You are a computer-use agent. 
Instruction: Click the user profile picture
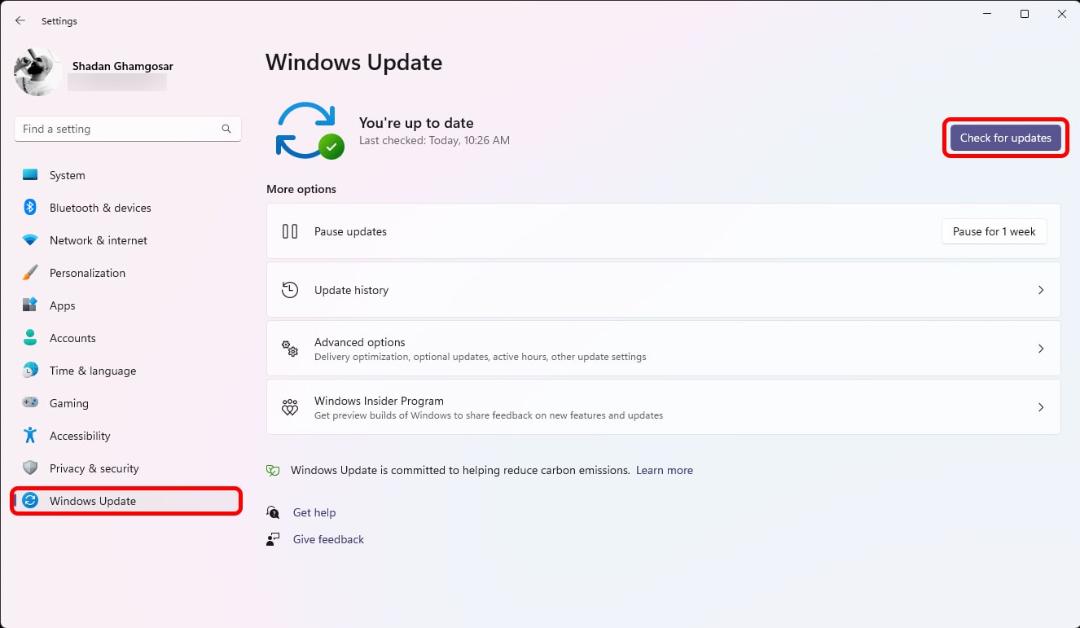click(37, 72)
